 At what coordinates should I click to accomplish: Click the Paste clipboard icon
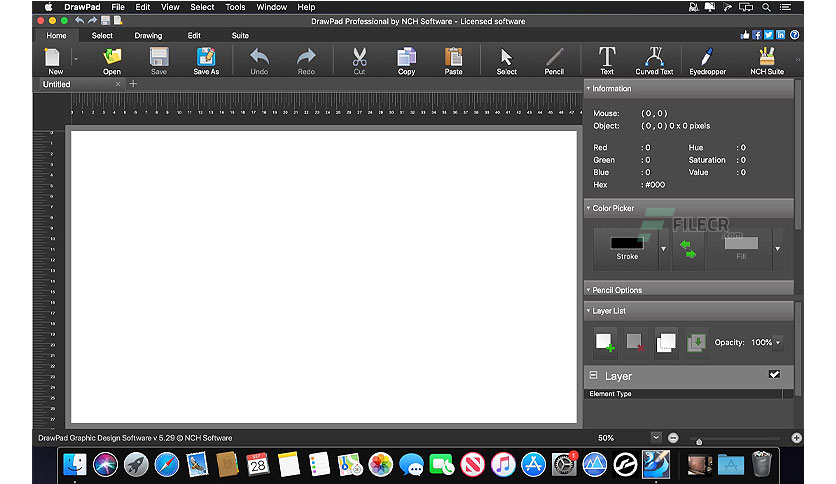click(x=453, y=61)
